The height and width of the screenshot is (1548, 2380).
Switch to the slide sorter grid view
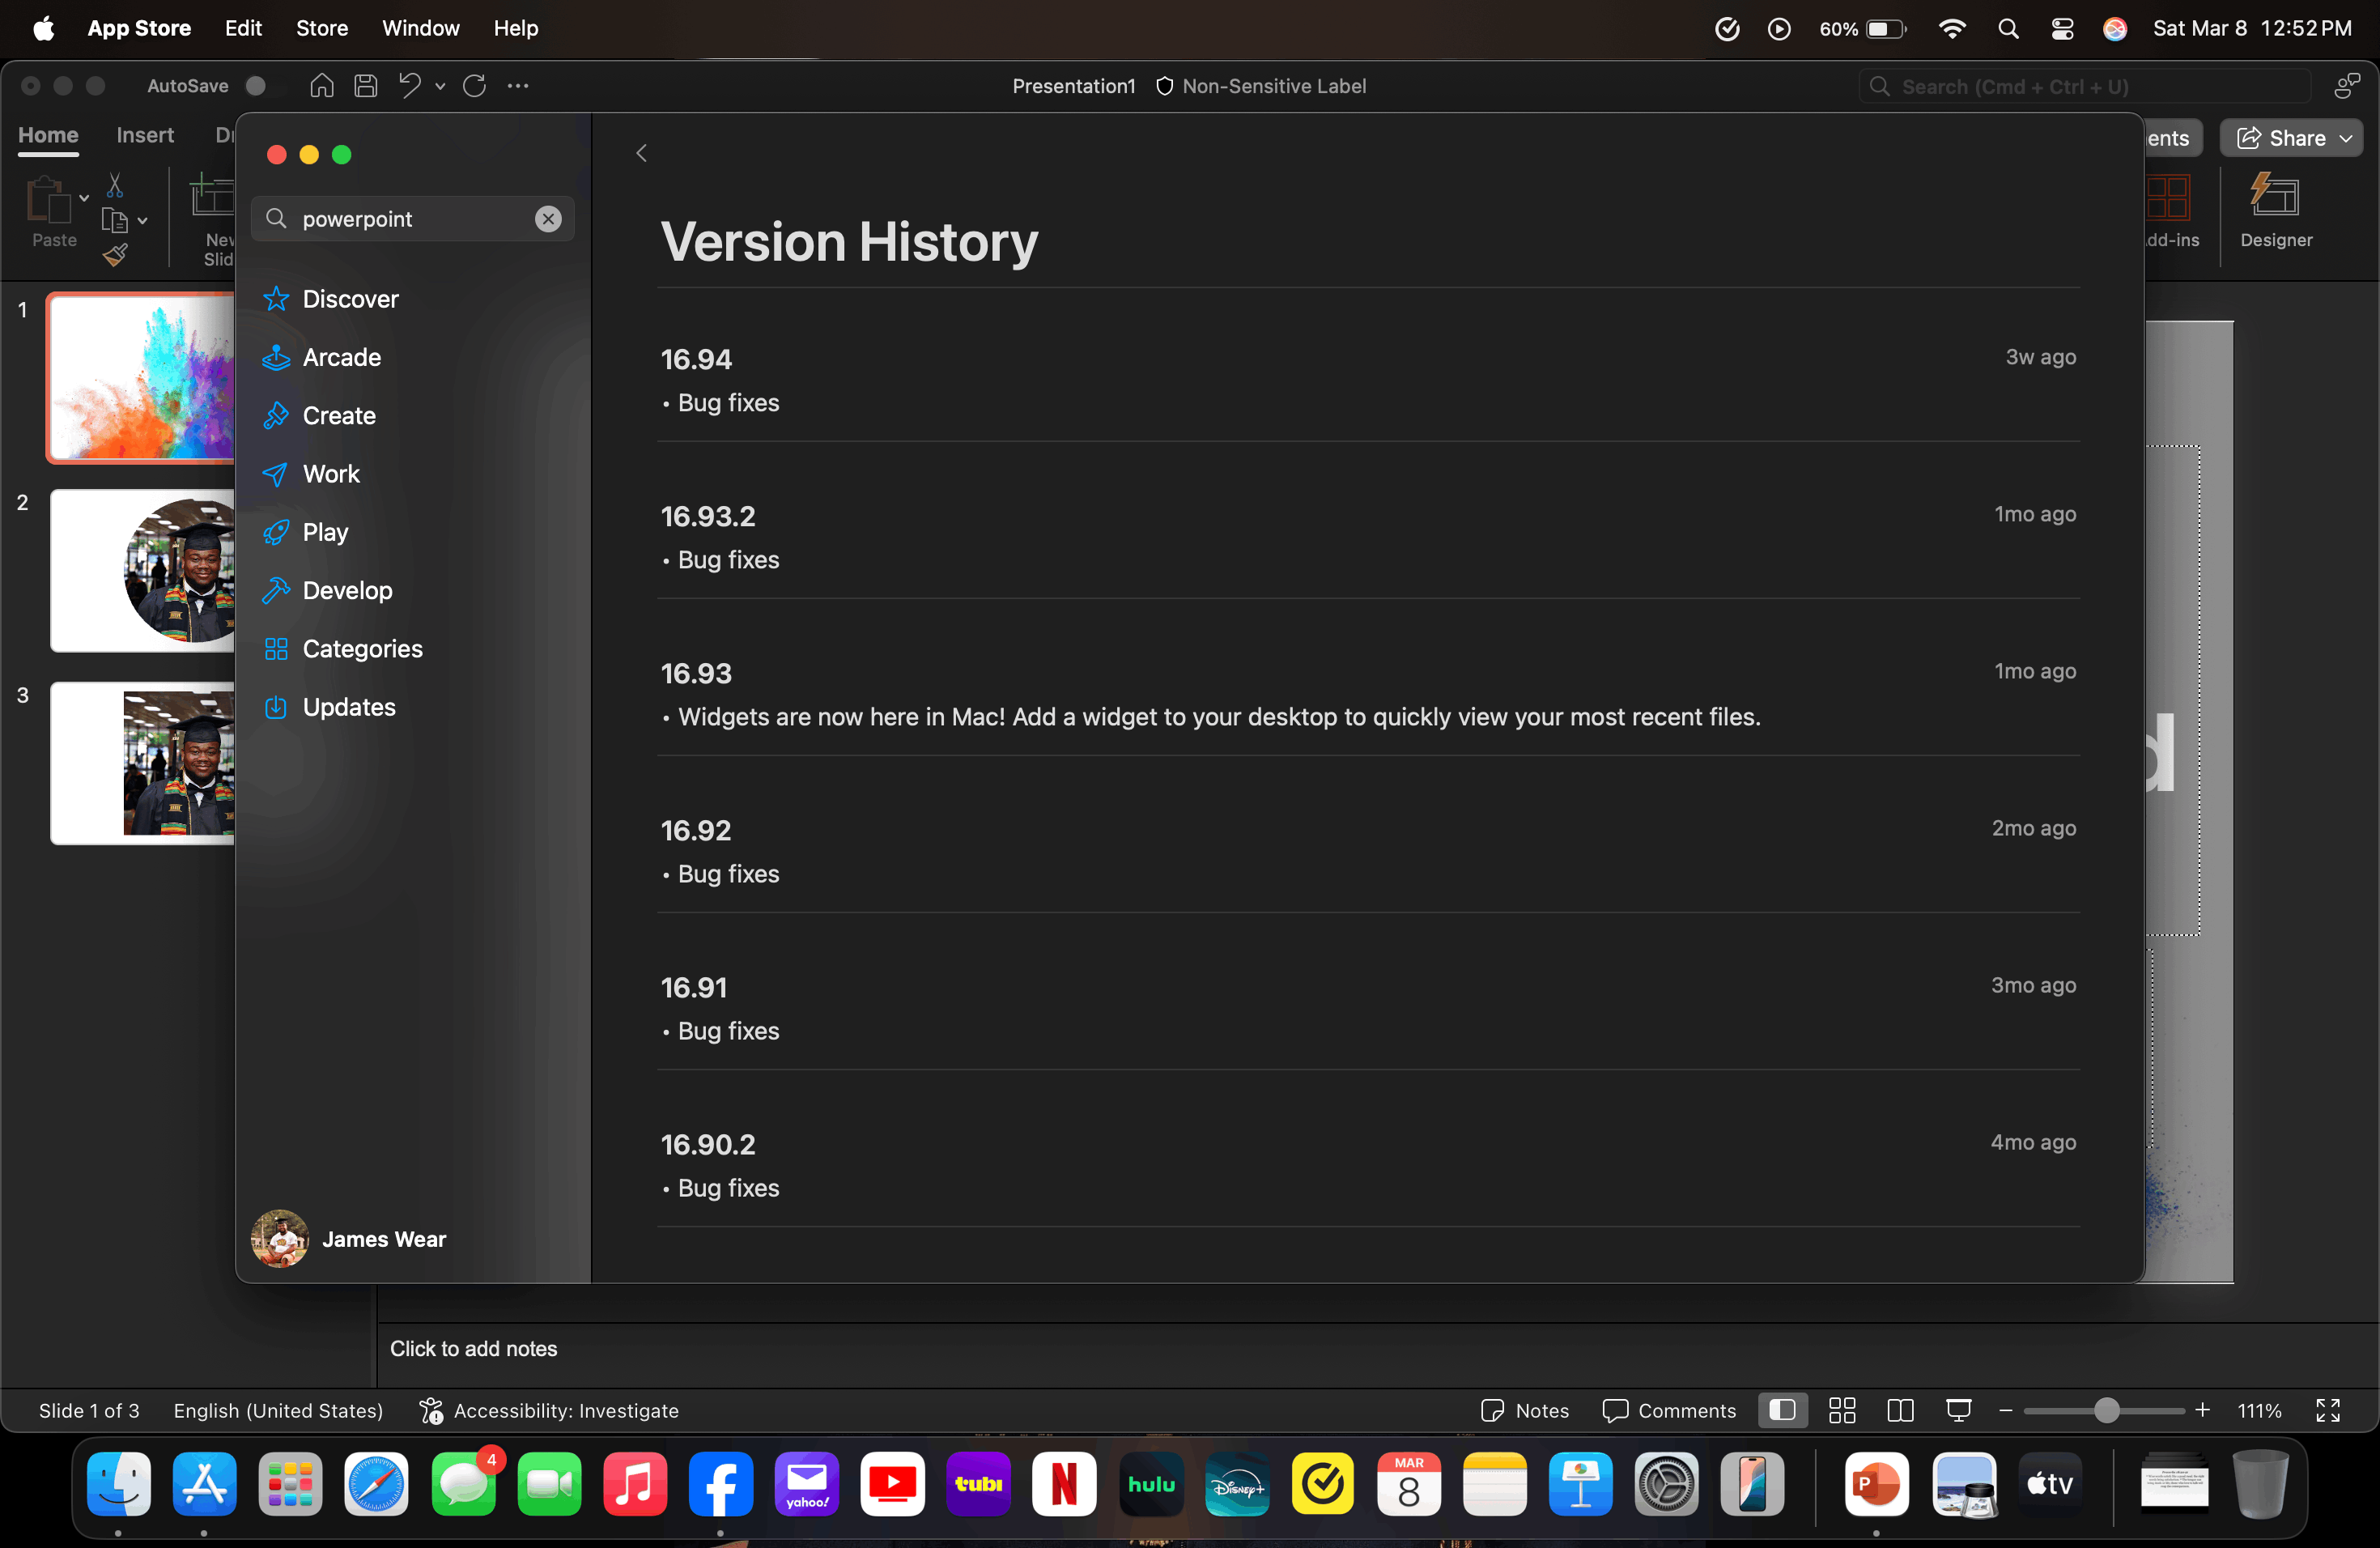coord(1842,1410)
